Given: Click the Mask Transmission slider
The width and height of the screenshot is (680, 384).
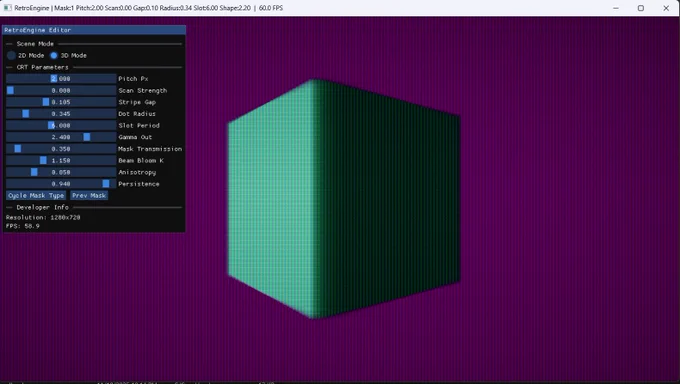Looking at the screenshot, I should coord(61,149).
